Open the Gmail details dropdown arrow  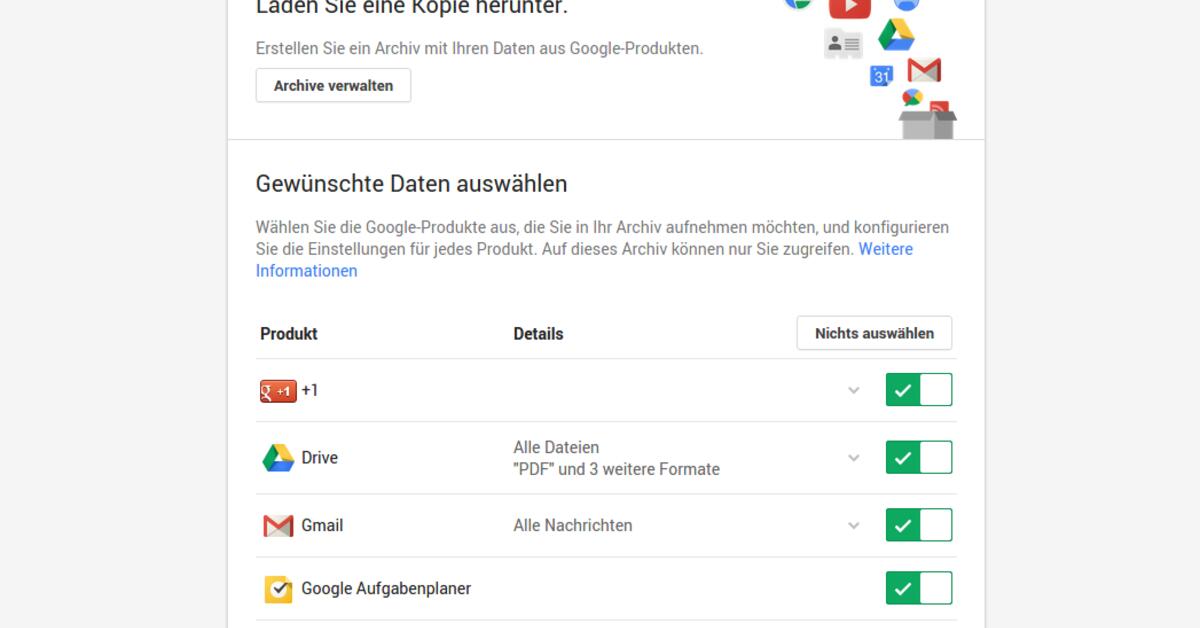coord(854,525)
